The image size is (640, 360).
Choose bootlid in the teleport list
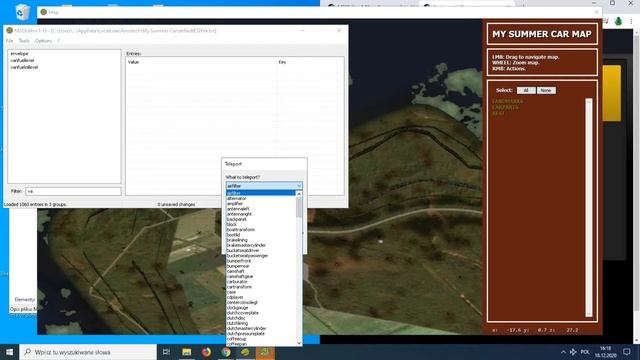[x=261, y=235]
